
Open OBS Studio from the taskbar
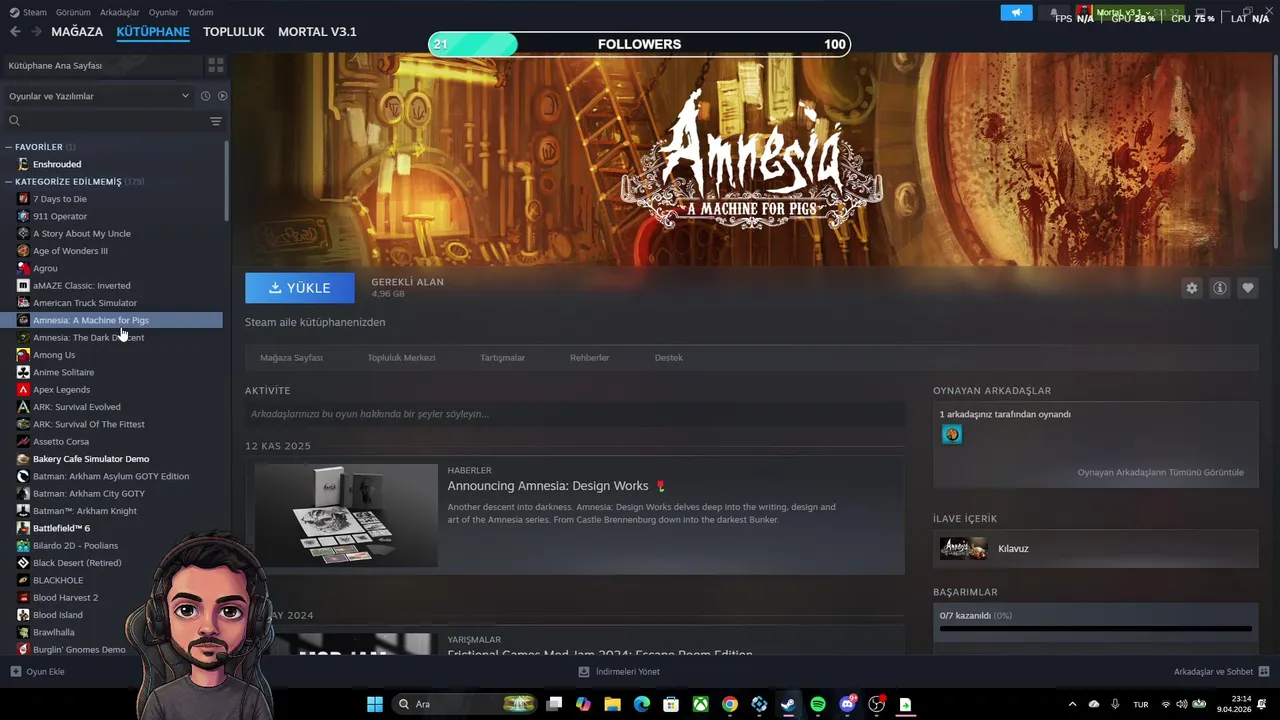(877, 704)
